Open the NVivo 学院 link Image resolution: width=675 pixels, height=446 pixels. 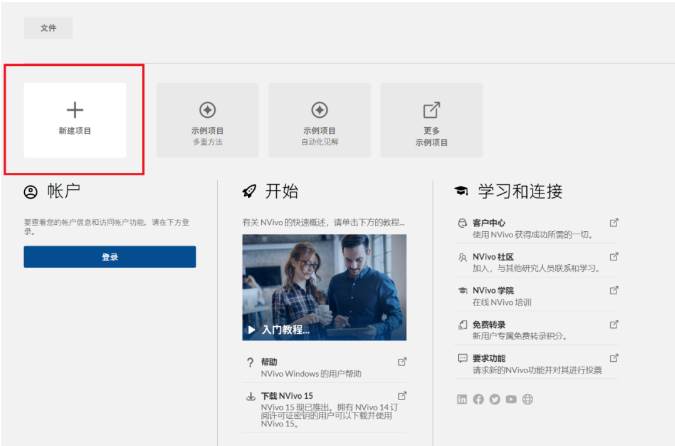coord(536,296)
